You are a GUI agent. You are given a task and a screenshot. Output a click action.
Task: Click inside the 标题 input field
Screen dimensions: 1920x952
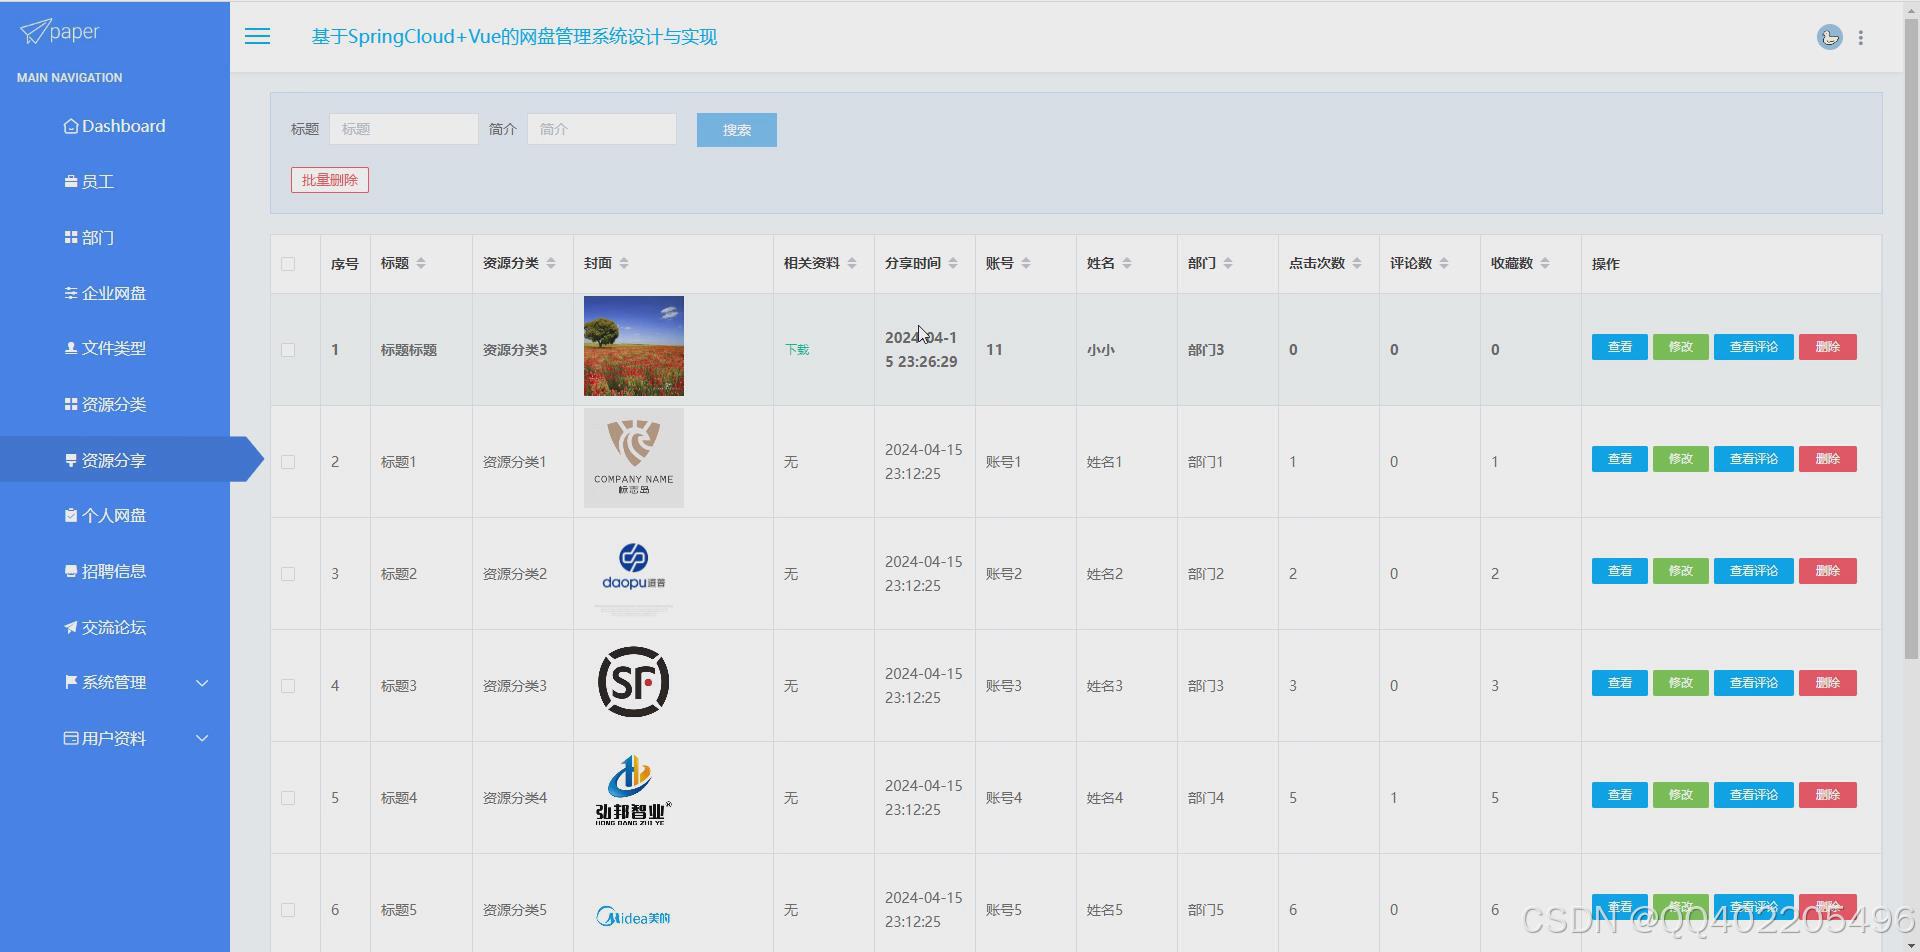(403, 128)
